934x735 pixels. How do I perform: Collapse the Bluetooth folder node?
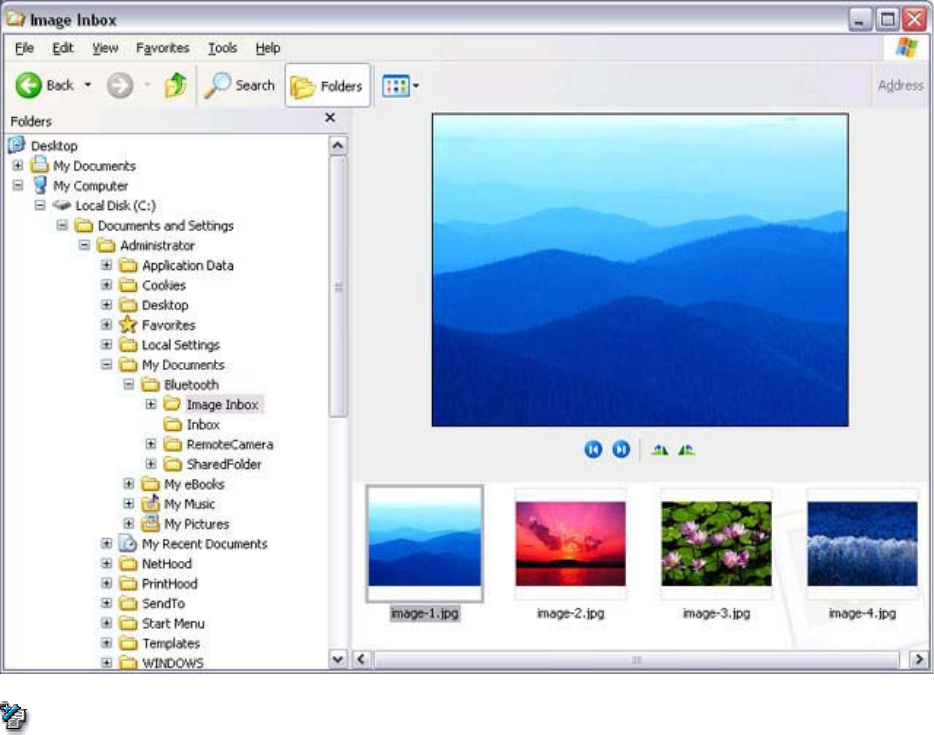128,384
